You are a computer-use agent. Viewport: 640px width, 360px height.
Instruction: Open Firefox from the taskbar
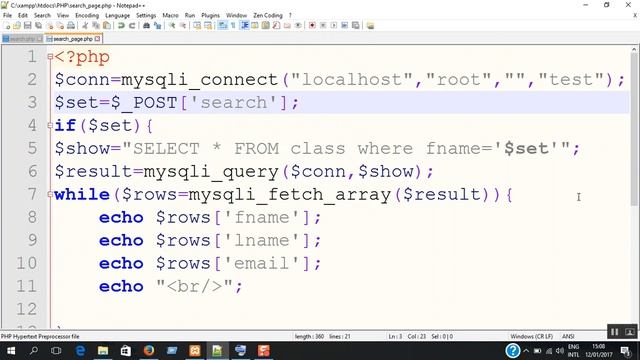pos(149,351)
